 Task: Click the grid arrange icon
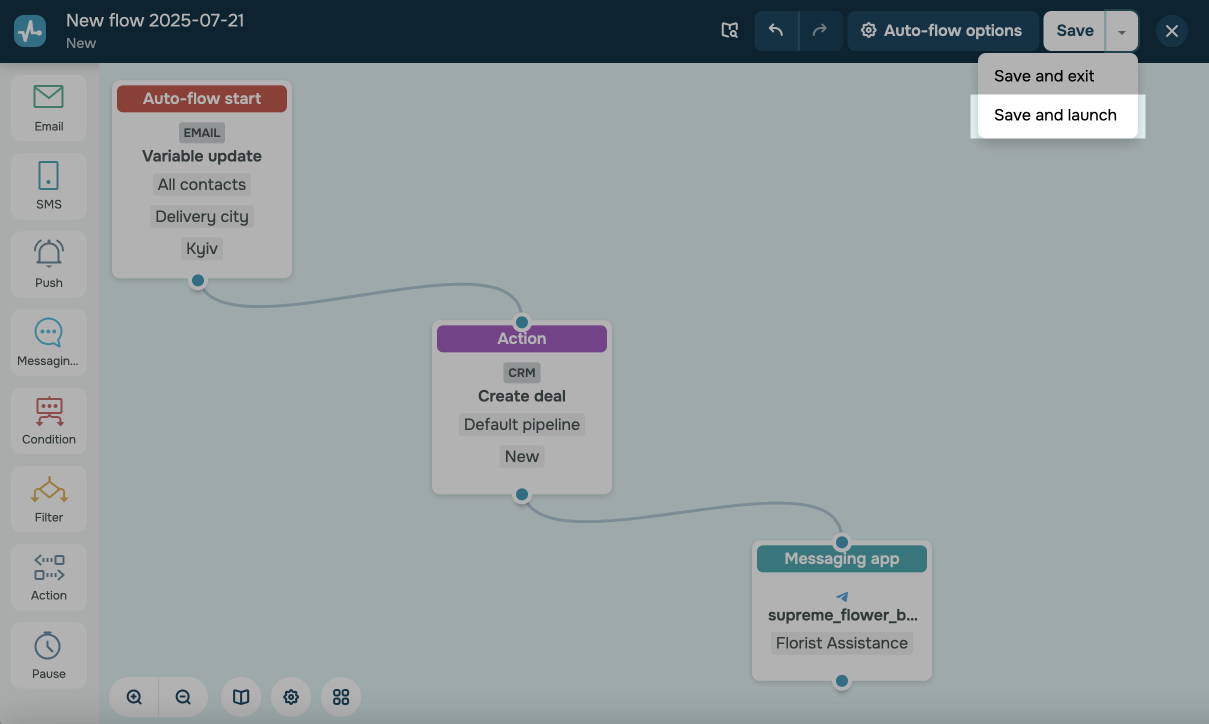click(341, 697)
